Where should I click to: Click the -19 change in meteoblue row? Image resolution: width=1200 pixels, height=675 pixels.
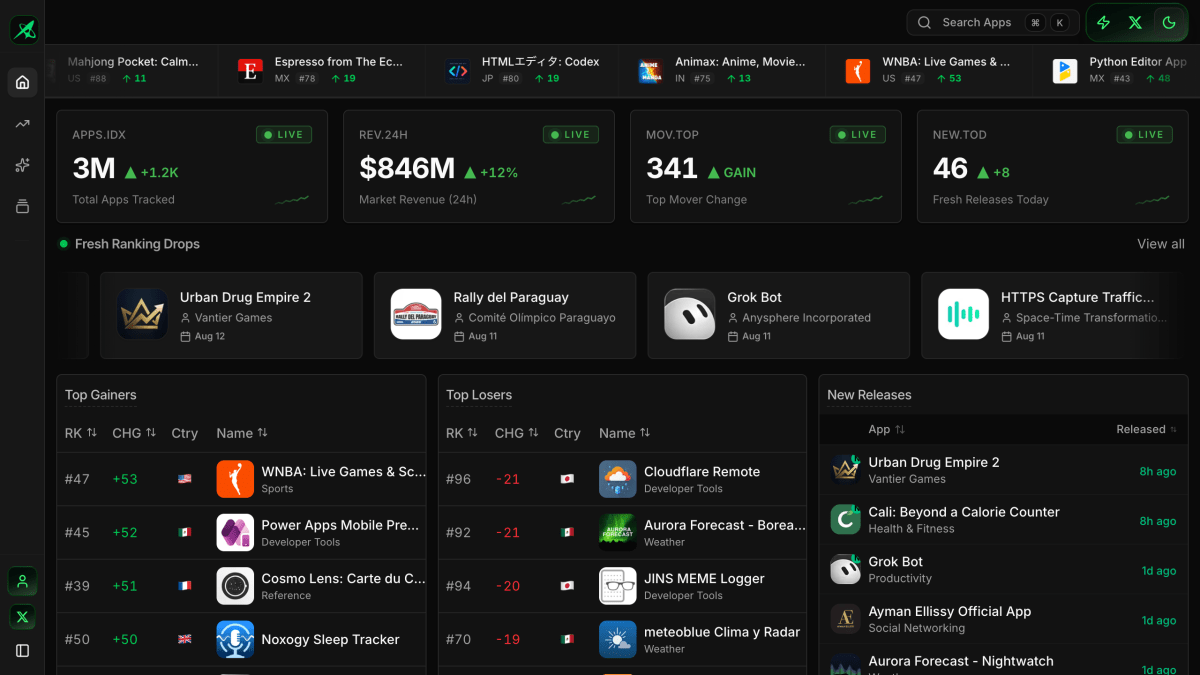[508, 639]
